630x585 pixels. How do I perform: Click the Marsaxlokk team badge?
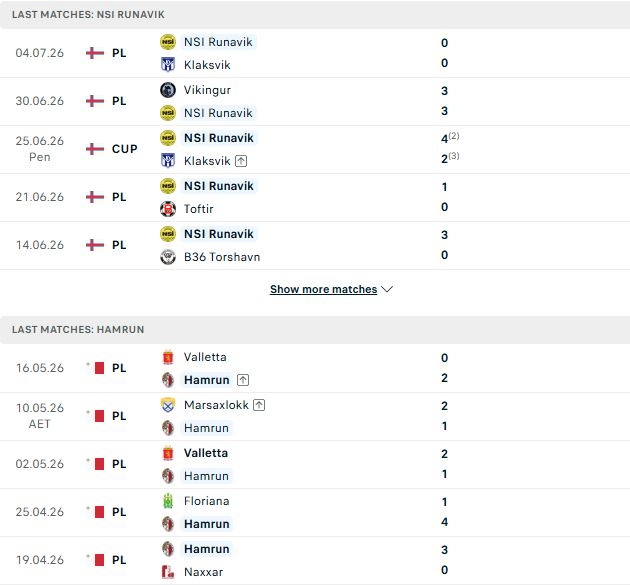pos(168,405)
